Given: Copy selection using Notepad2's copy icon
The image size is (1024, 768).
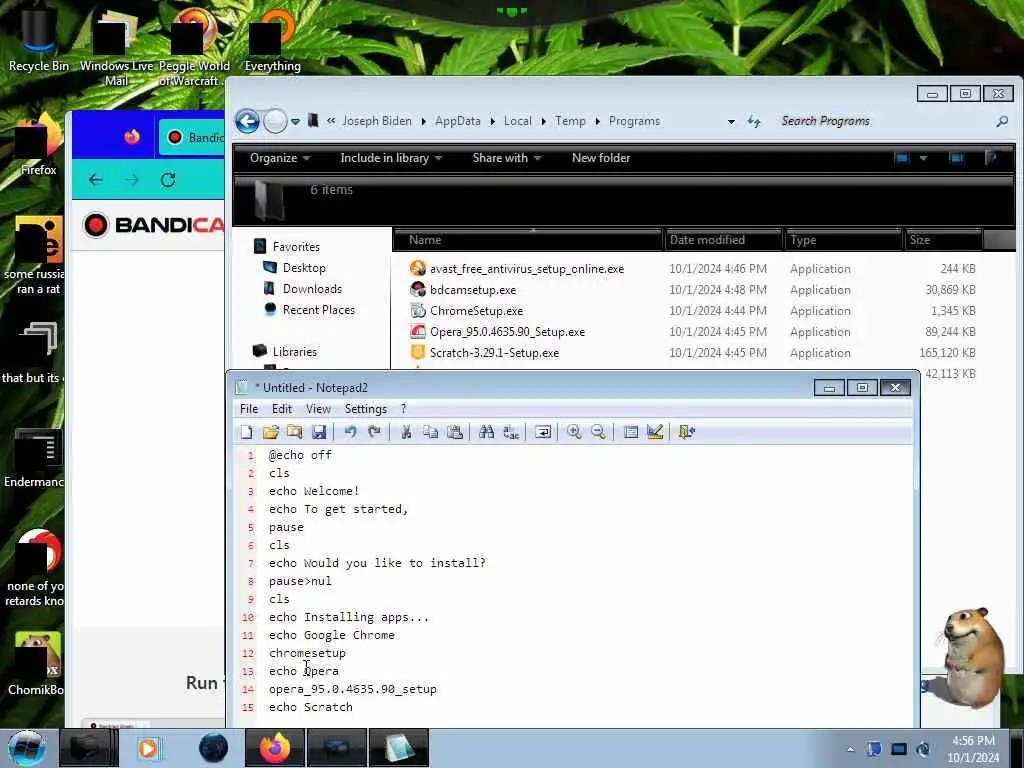Looking at the screenshot, I should [x=430, y=432].
